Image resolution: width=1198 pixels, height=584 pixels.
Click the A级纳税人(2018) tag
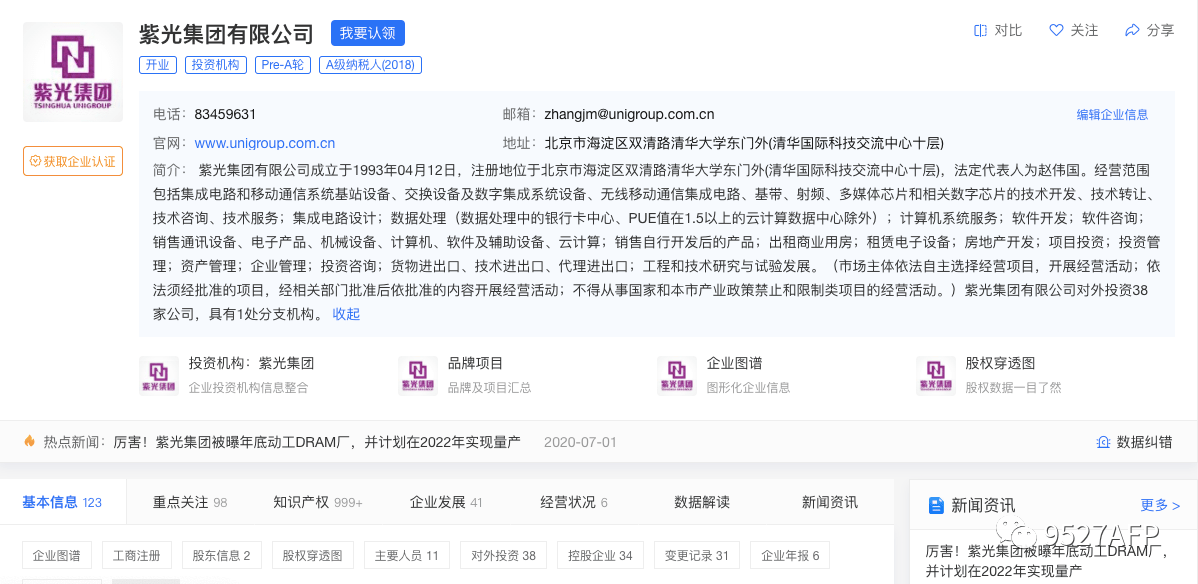tap(371, 65)
